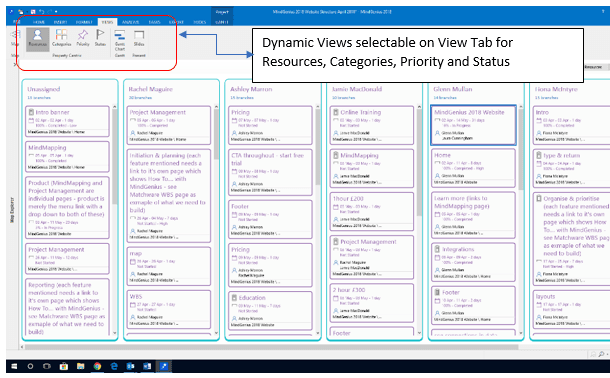Image resolution: width=610 pixels, height=378 pixels.
Task: Click the zoom magnifier icon in the status bar
Action: tap(601, 354)
